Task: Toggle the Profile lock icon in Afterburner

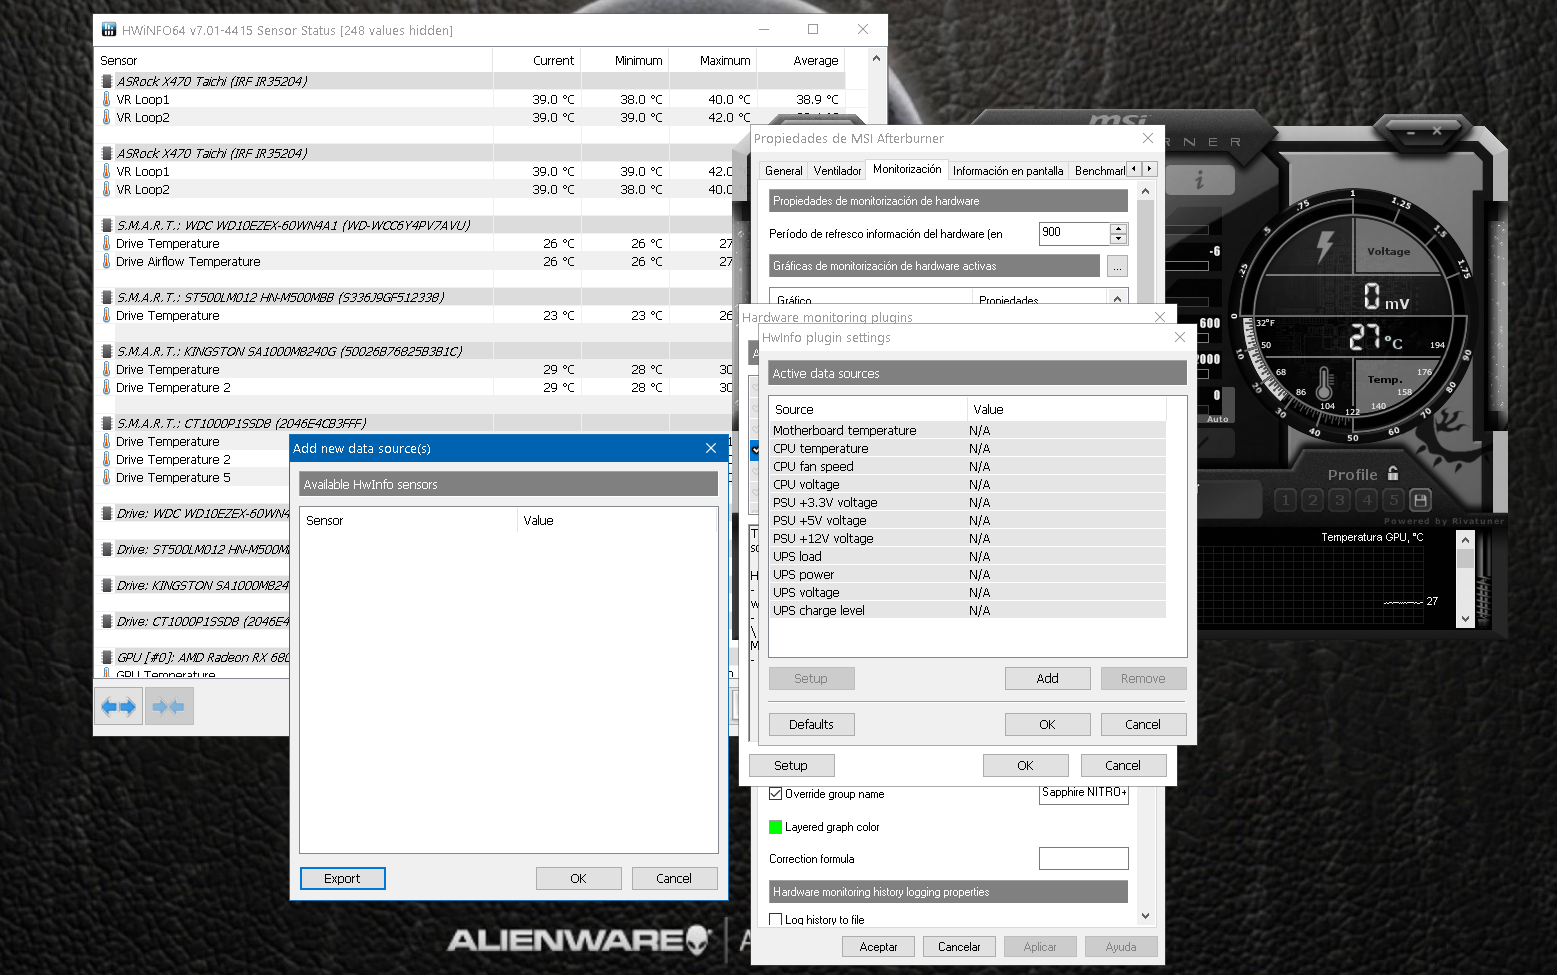Action: [x=1393, y=473]
